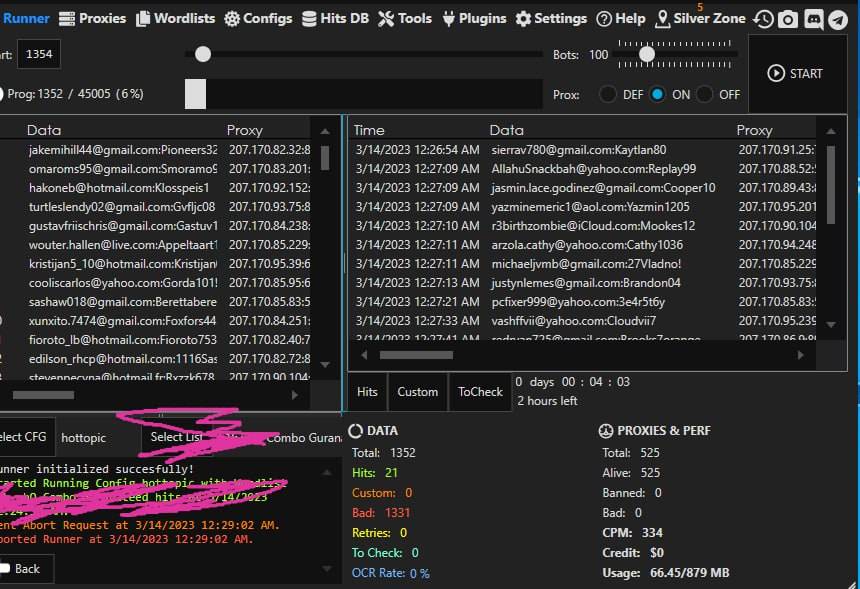Viewport: 860px width, 589px height.
Task: Select the ON proxy mode radio
Action: (x=657, y=94)
